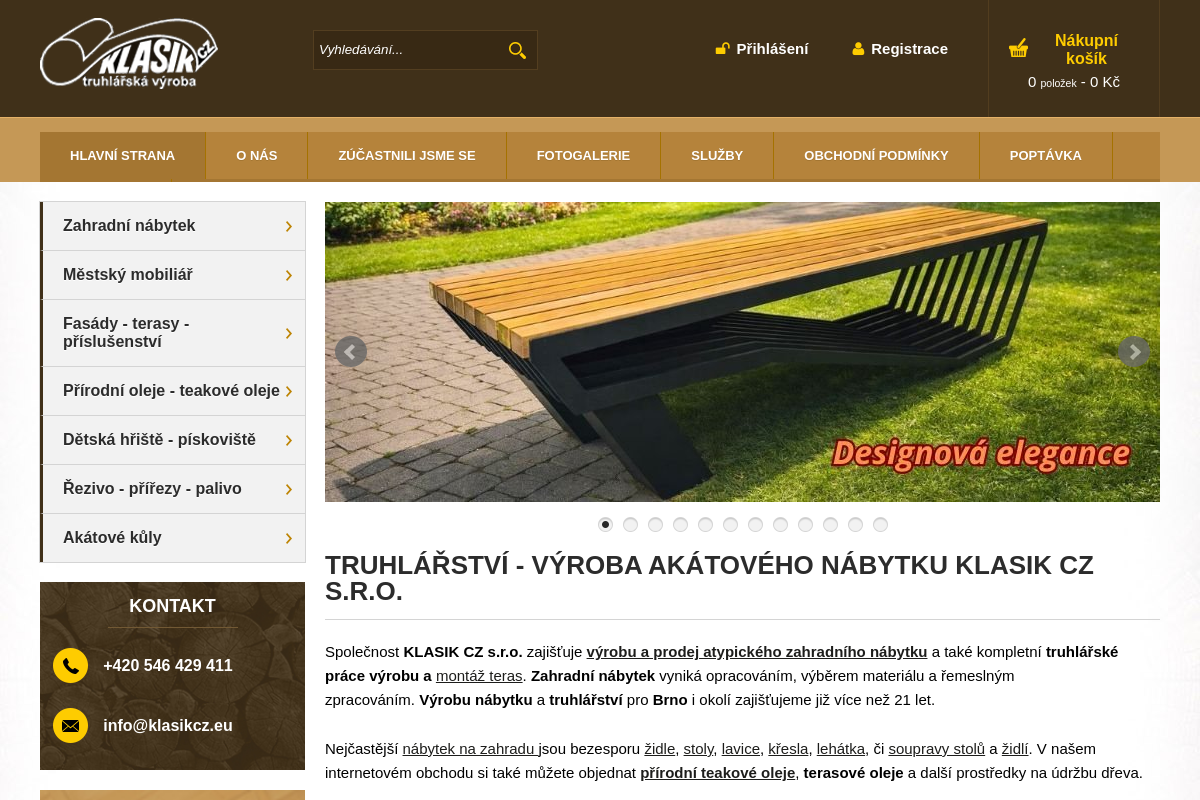This screenshot has height=800, width=1200.
Task: Click the person icon beside Registrace
Action: tap(858, 48)
